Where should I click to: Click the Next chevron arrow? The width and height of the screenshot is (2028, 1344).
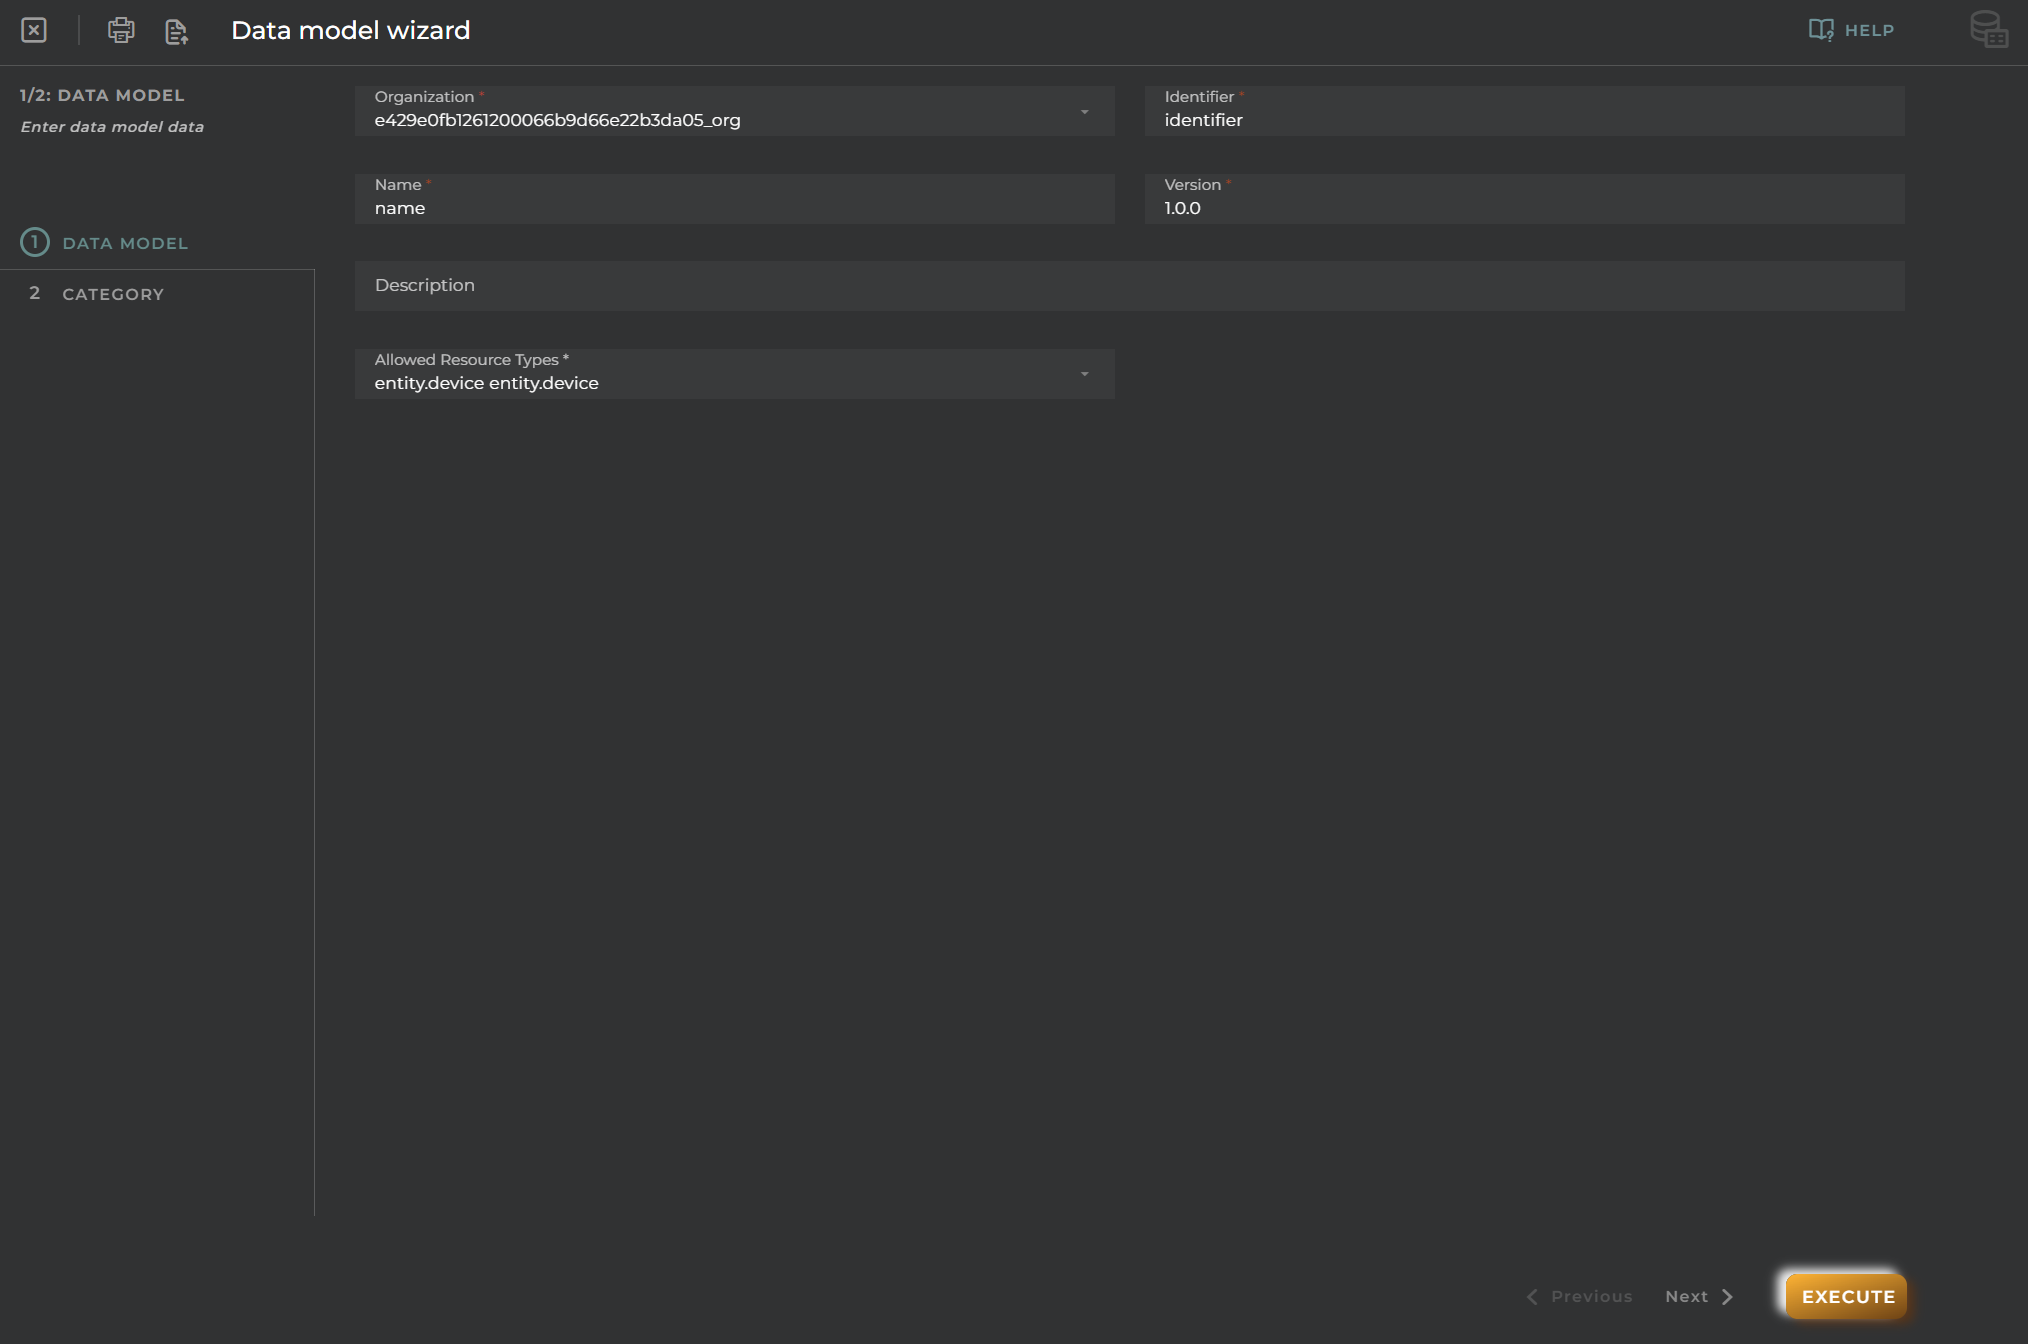(x=1727, y=1297)
